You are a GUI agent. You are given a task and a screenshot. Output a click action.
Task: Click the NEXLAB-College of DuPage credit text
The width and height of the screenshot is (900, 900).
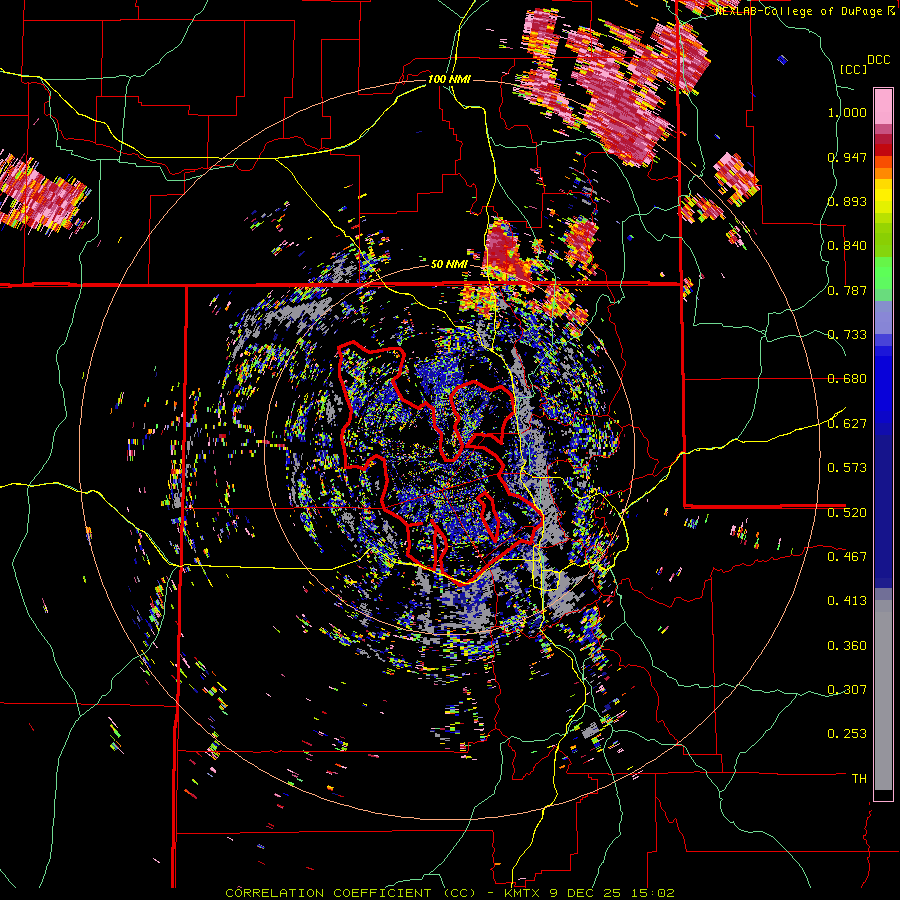point(807,11)
